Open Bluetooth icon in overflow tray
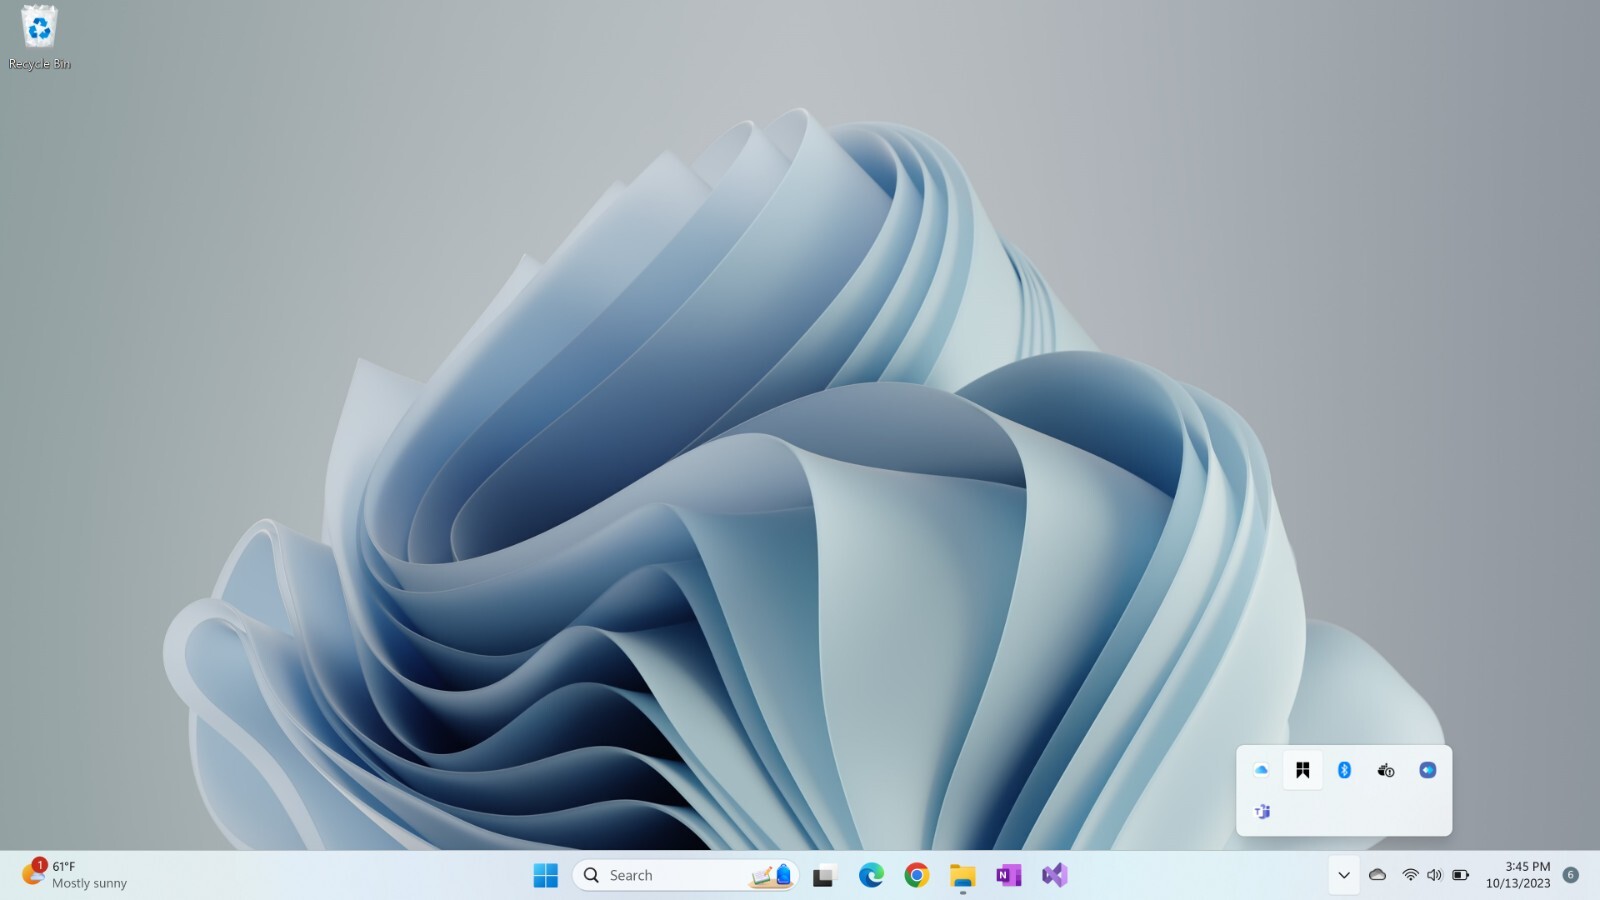 1344,770
